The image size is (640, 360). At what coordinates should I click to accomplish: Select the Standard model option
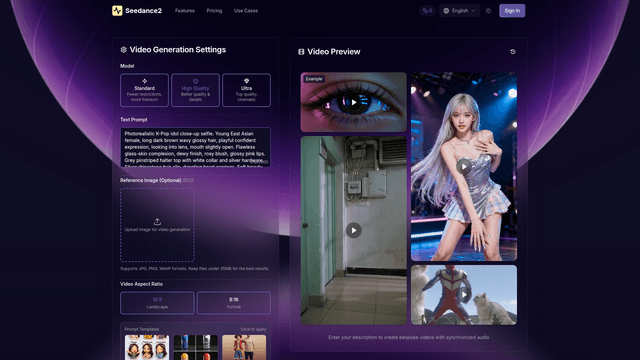click(144, 90)
